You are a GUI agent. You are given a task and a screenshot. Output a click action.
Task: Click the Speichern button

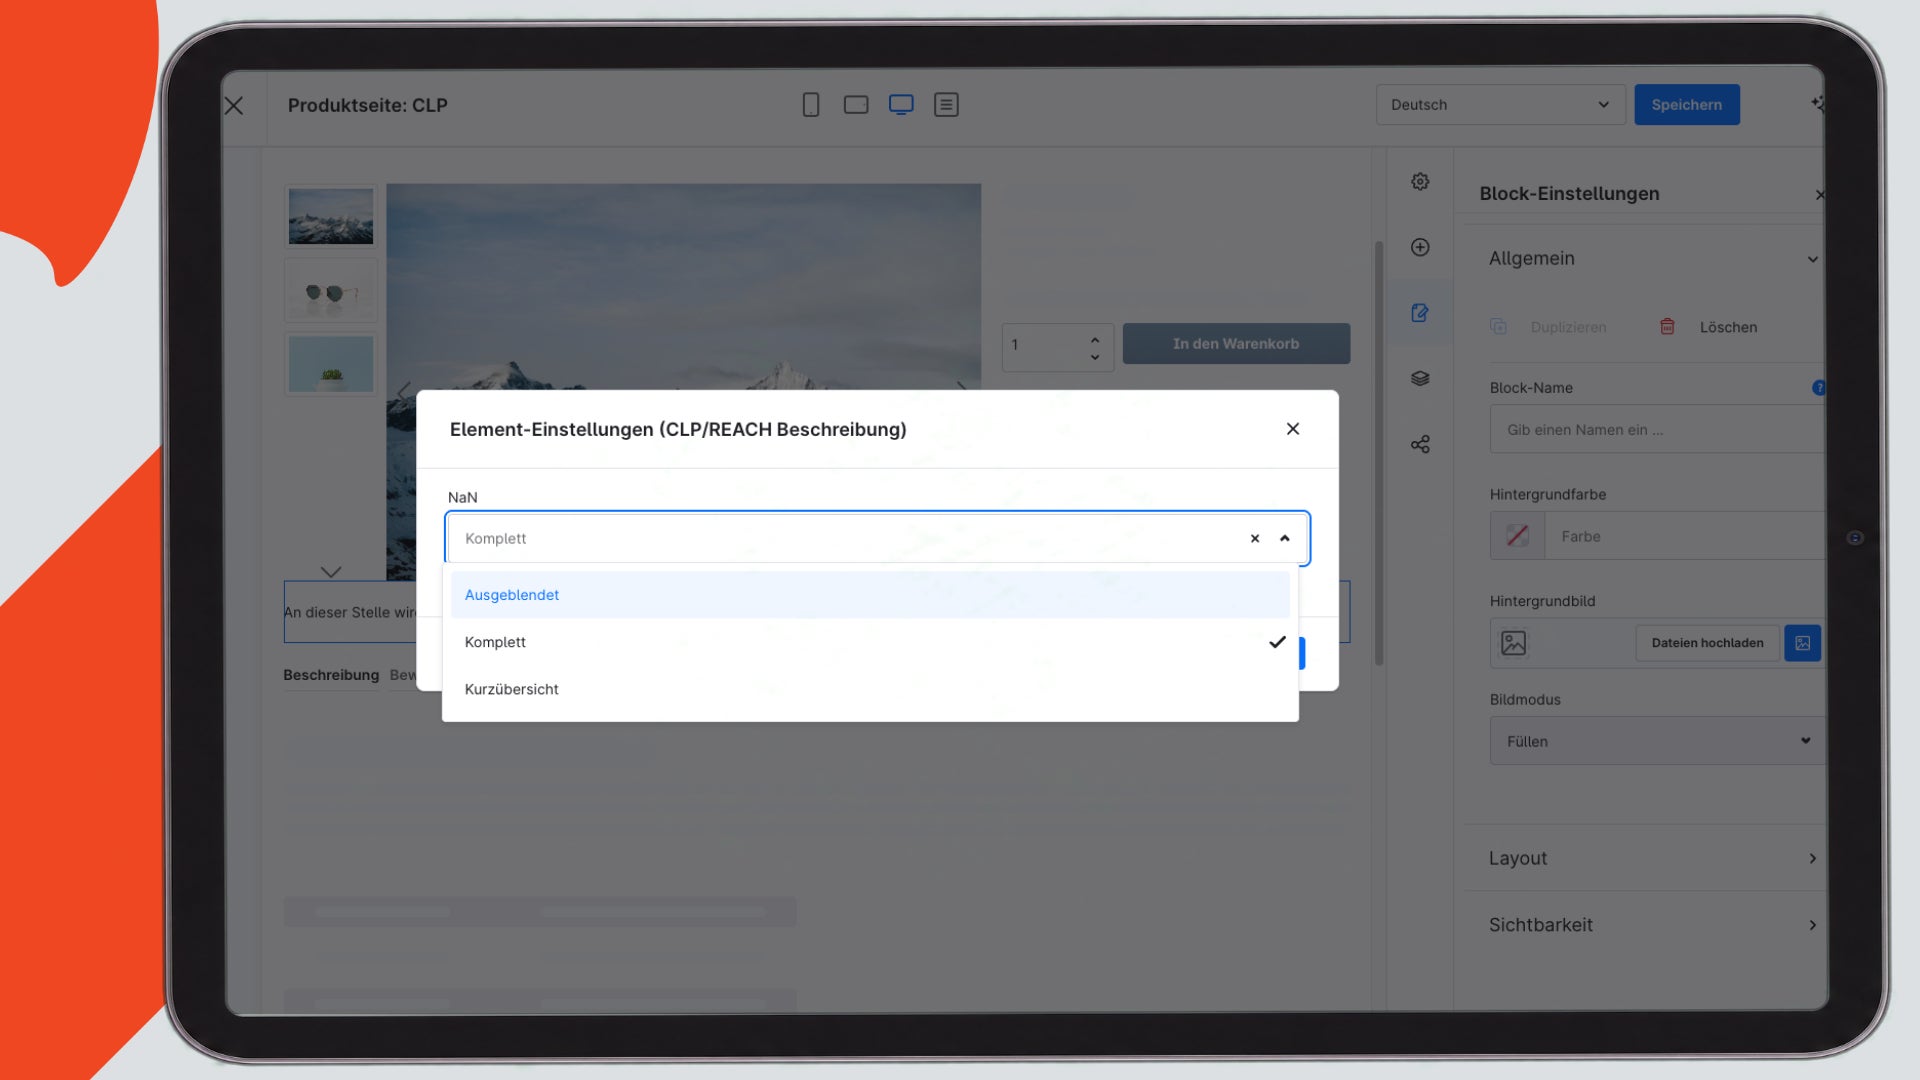pyautogui.click(x=1687, y=105)
